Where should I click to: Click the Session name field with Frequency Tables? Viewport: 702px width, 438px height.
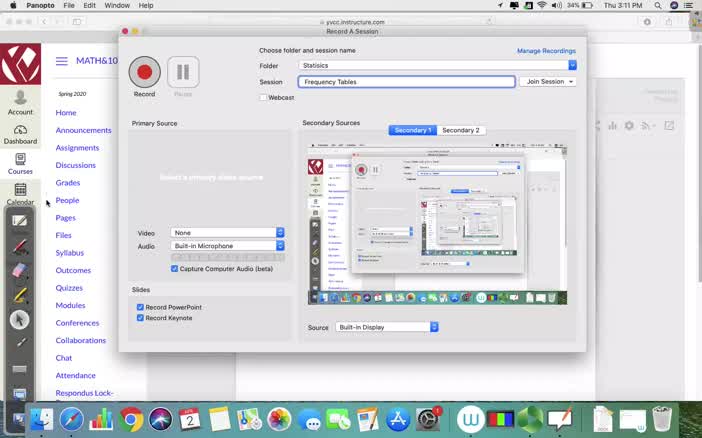click(x=407, y=82)
